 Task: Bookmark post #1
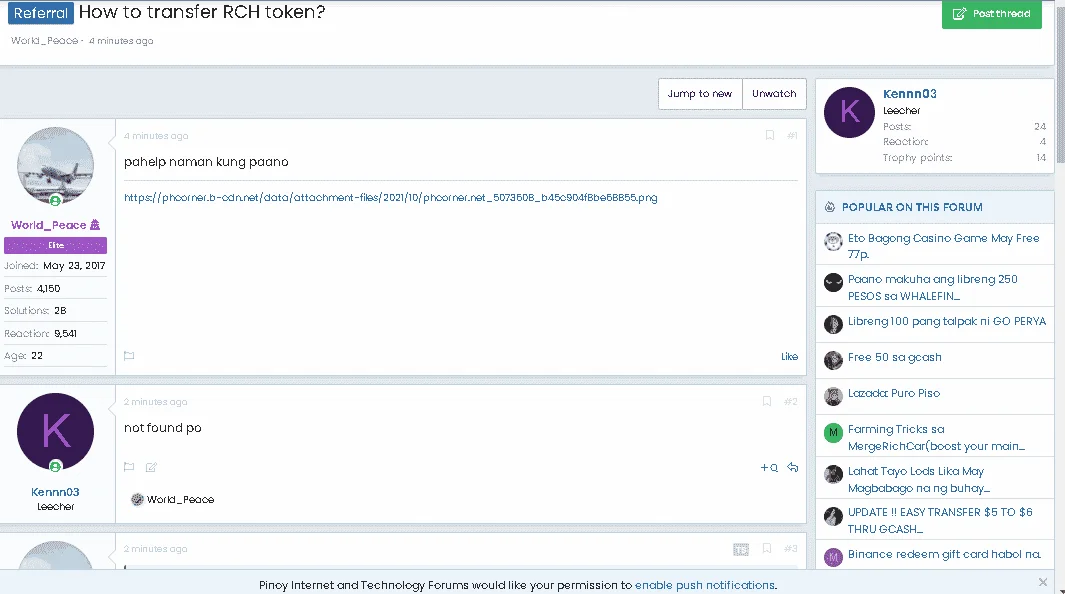click(770, 135)
